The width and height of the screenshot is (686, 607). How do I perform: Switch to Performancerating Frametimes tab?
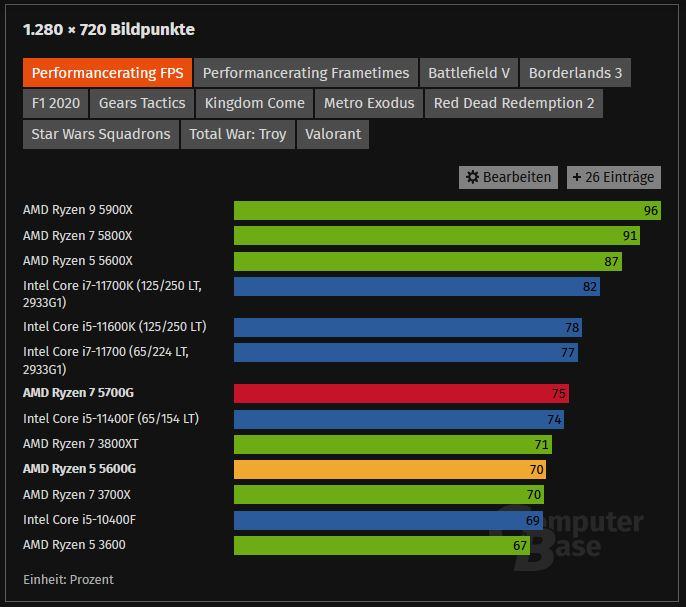(306, 73)
